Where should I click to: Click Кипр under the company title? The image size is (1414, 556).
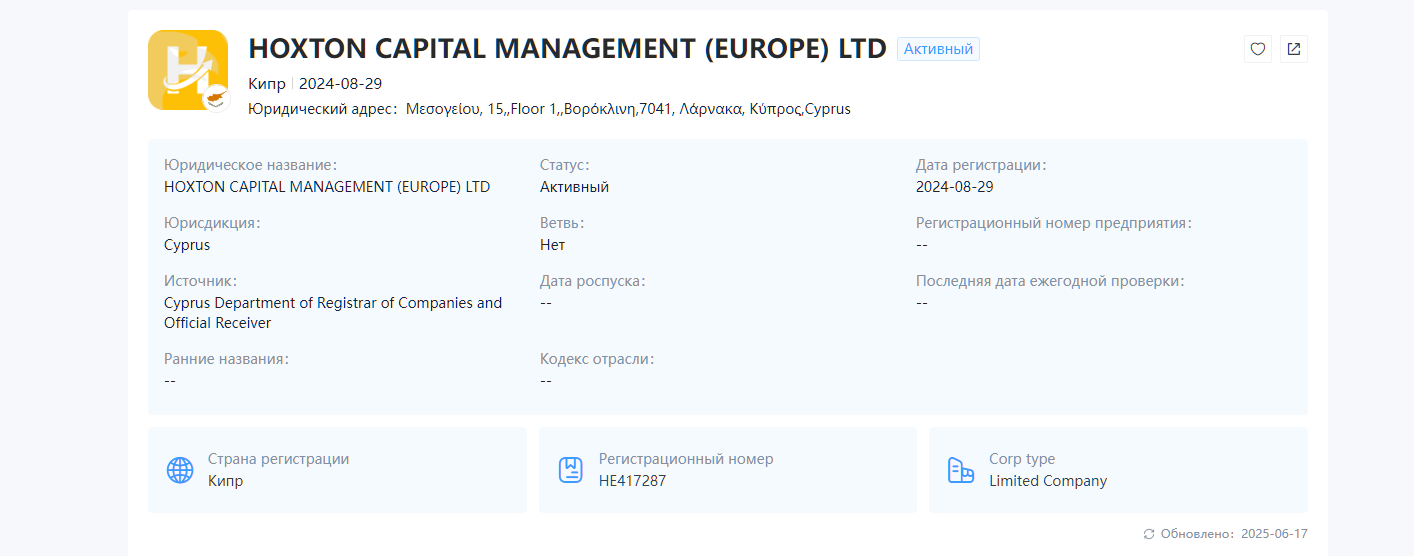click(267, 84)
